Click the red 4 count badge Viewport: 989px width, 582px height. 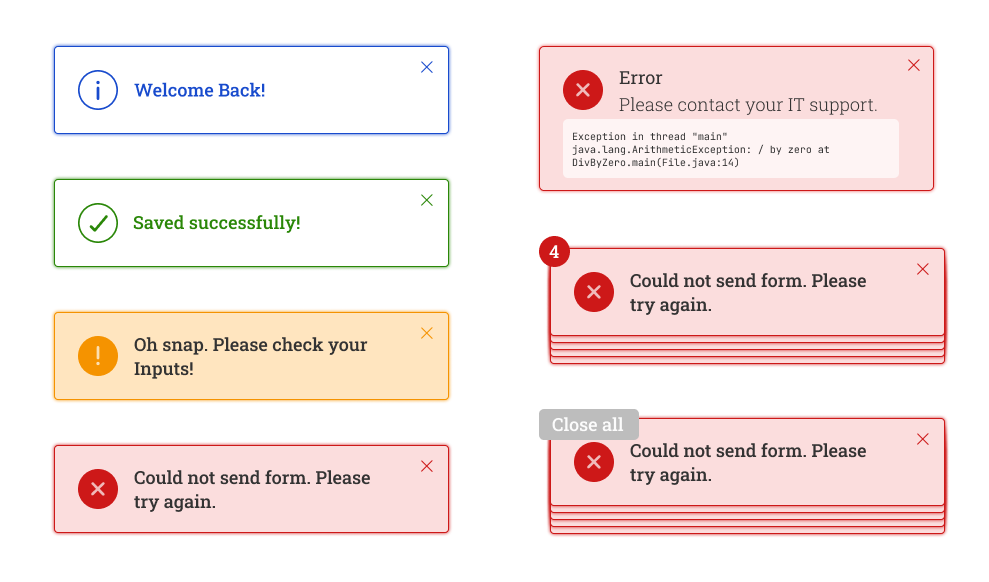pos(554,252)
